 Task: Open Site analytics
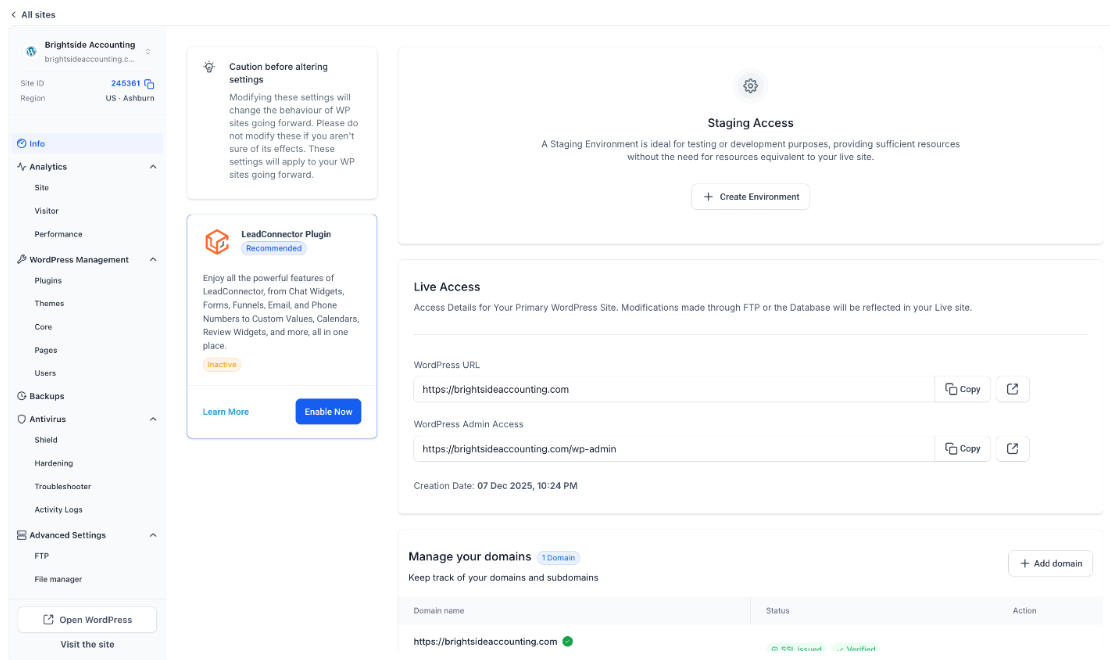42,188
